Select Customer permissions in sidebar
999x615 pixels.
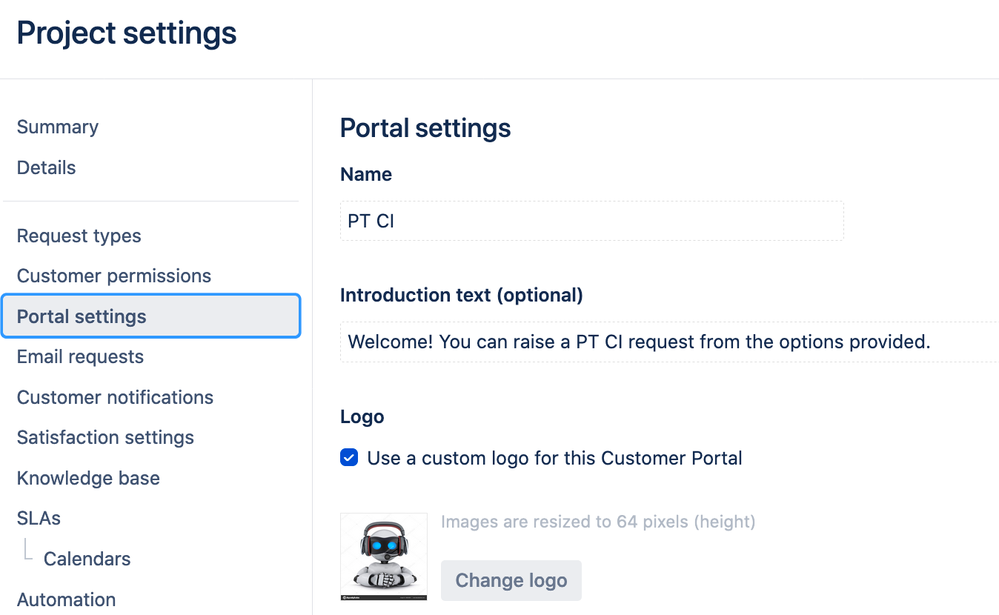[x=114, y=276]
